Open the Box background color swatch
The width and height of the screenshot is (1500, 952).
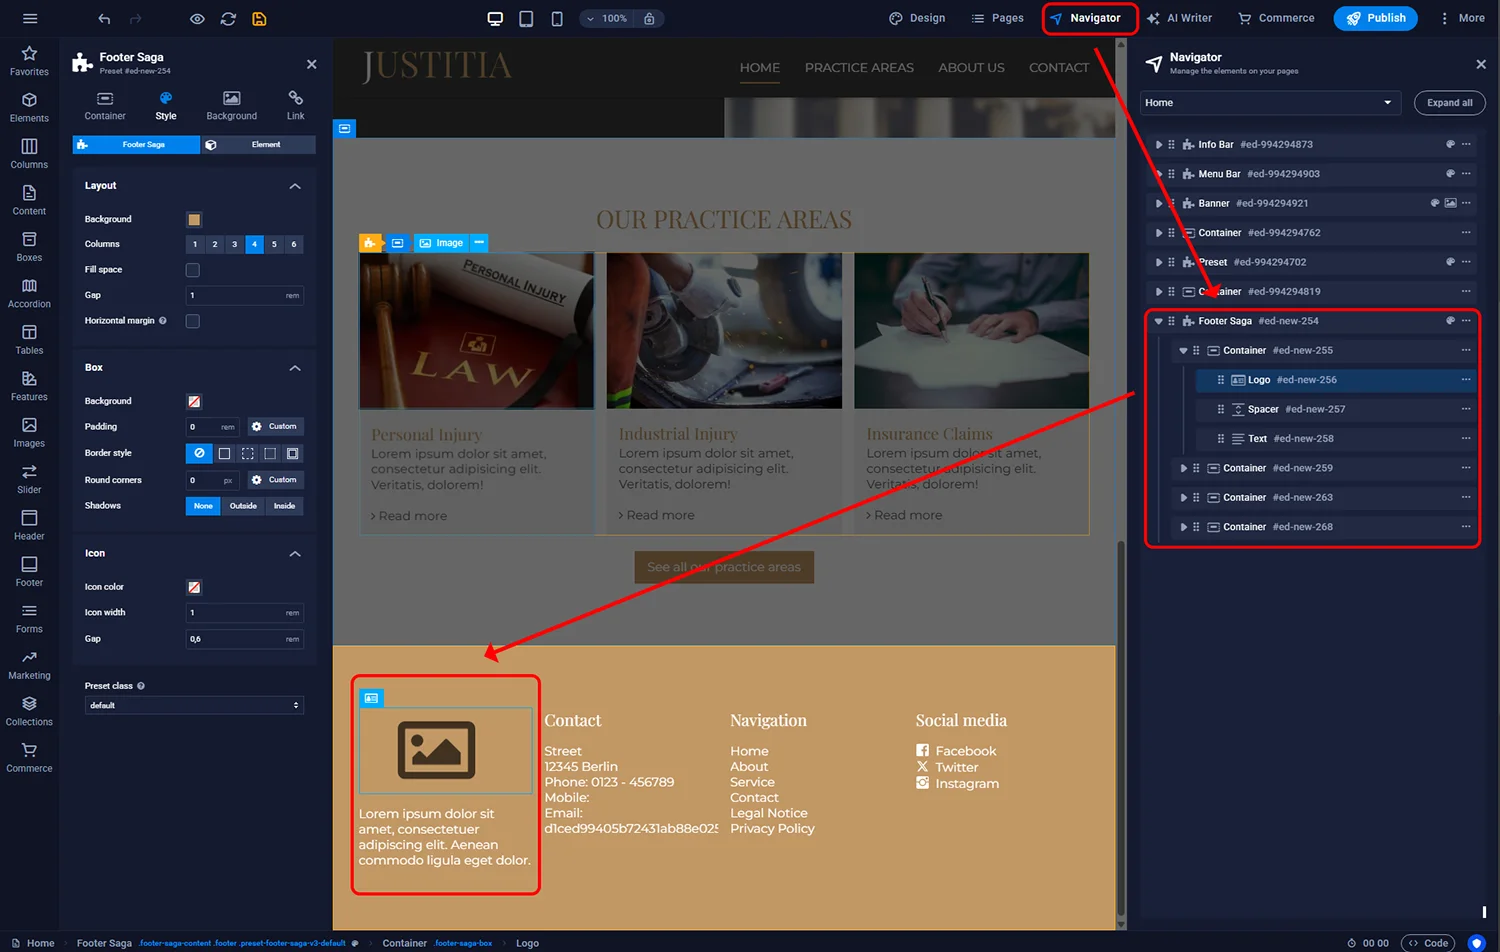click(x=193, y=401)
